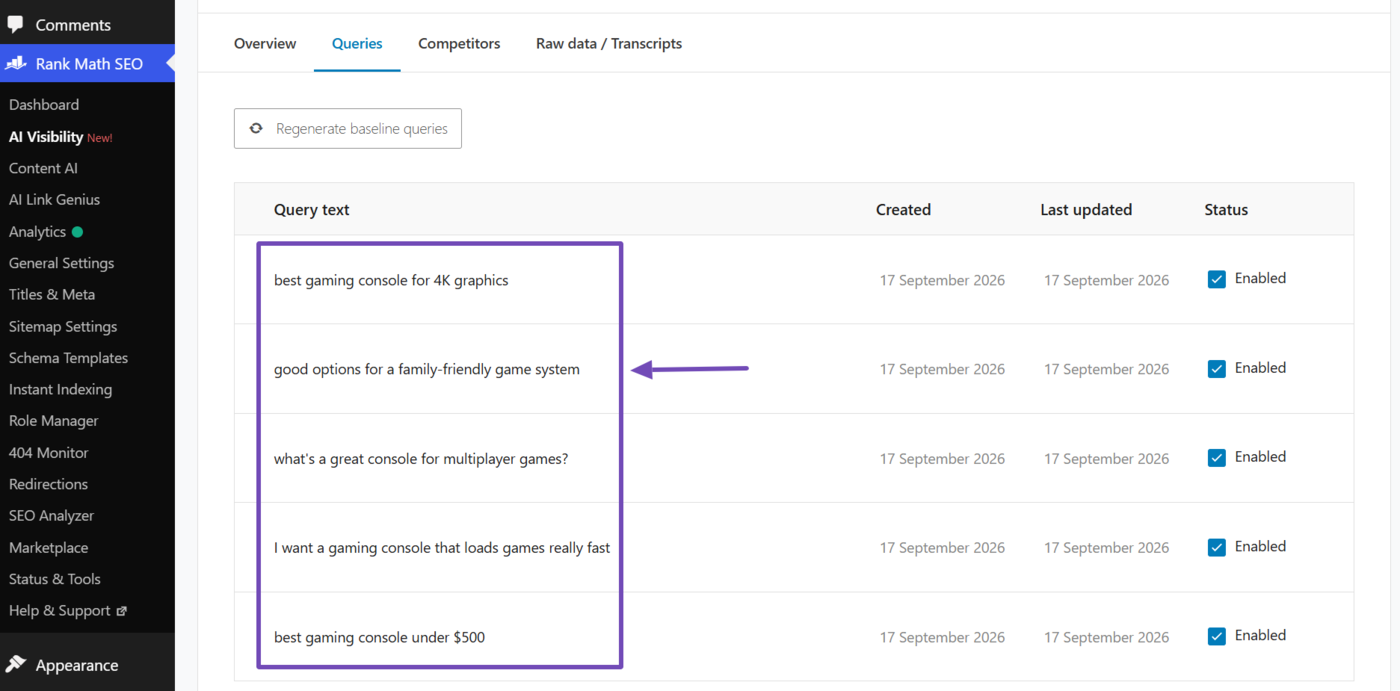Open Marketplace in the sidebar
This screenshot has width=1400, height=691.
click(48, 548)
